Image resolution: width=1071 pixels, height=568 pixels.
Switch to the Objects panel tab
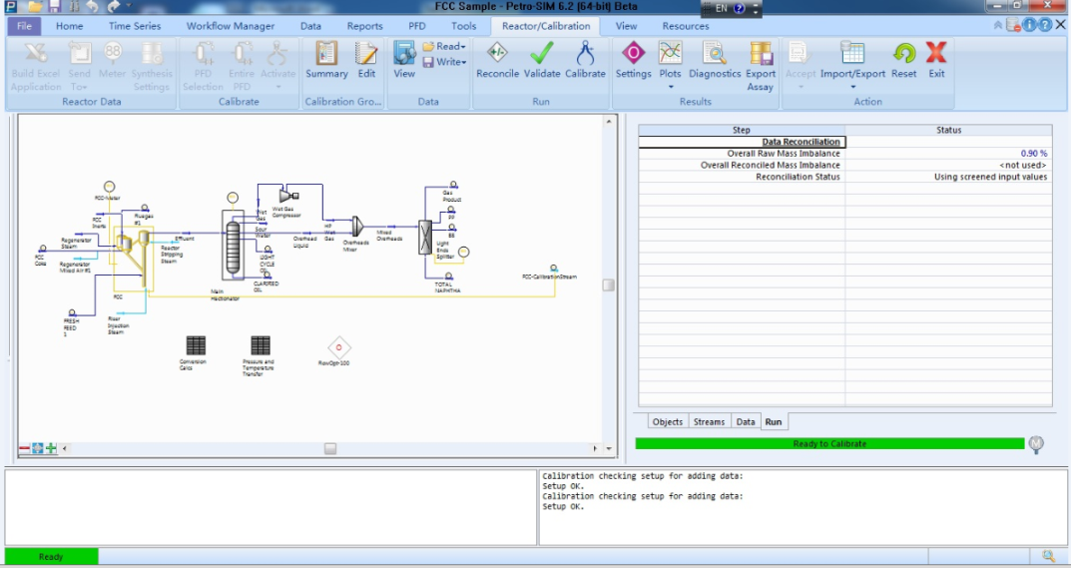[x=667, y=422]
